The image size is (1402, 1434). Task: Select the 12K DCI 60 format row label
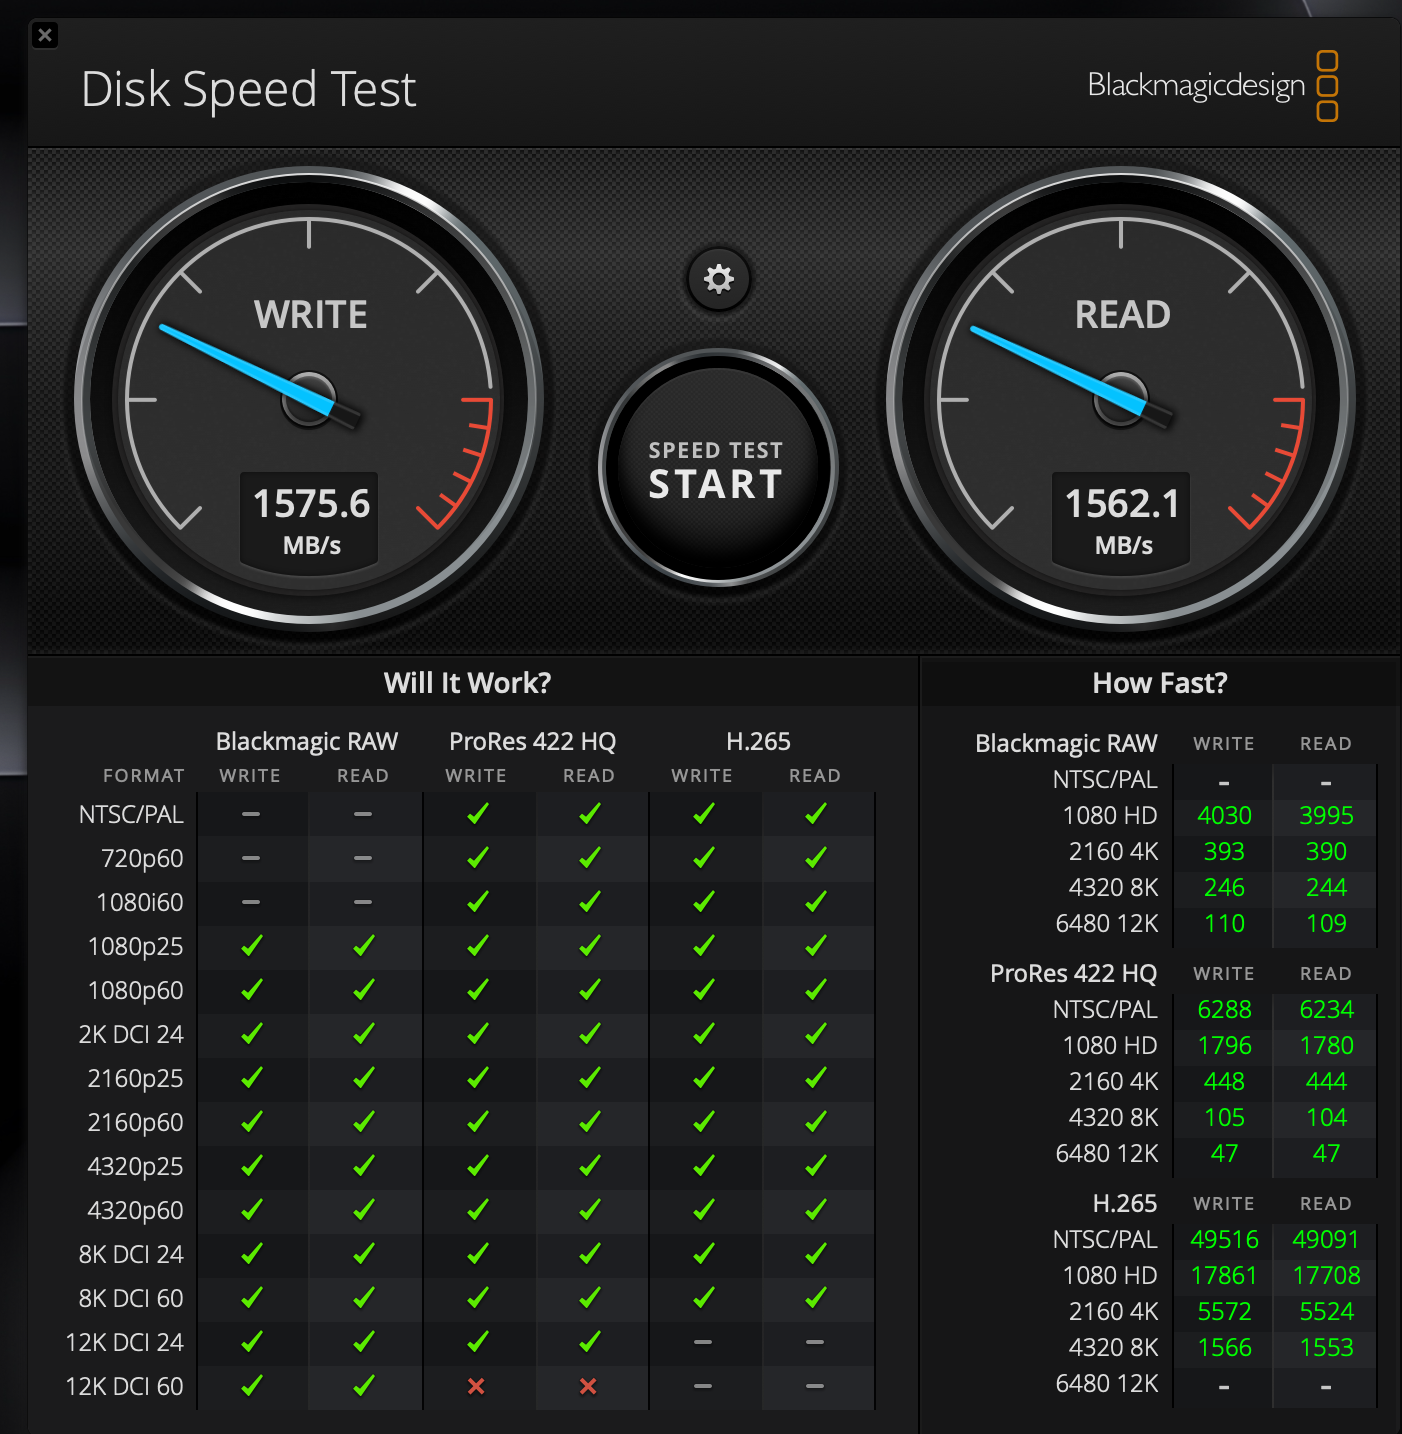point(125,1386)
